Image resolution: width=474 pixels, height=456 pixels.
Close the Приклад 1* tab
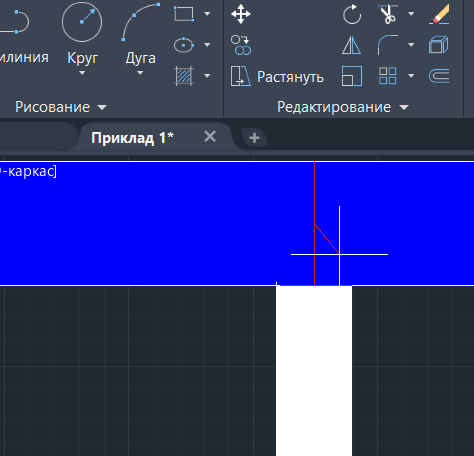pyautogui.click(x=210, y=137)
